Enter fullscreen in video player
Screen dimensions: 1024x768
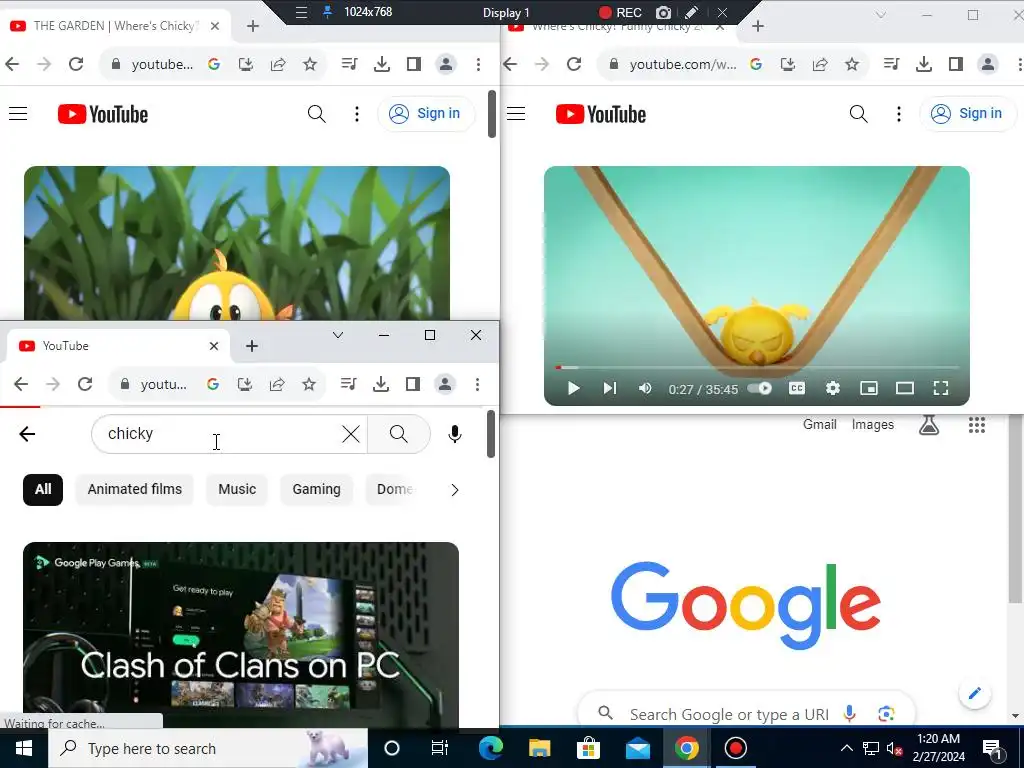(x=940, y=389)
